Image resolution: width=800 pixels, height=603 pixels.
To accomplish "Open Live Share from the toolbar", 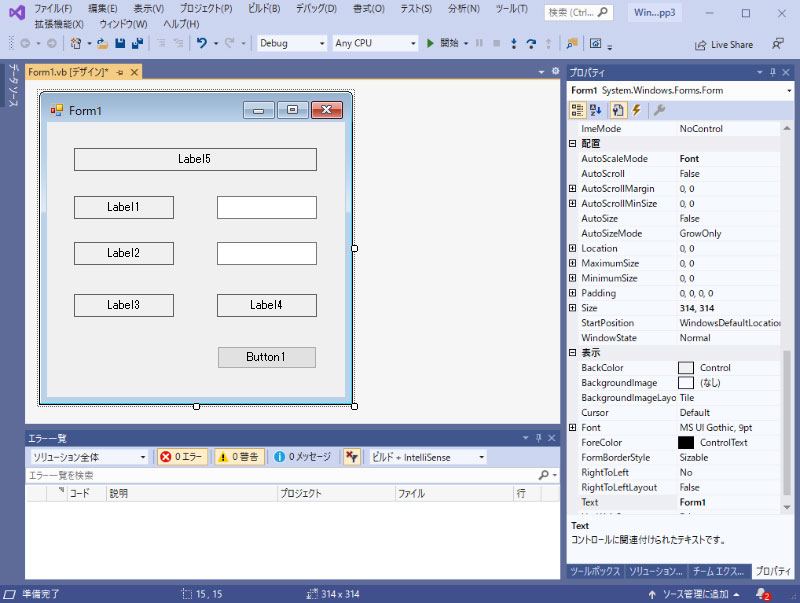I will point(722,44).
